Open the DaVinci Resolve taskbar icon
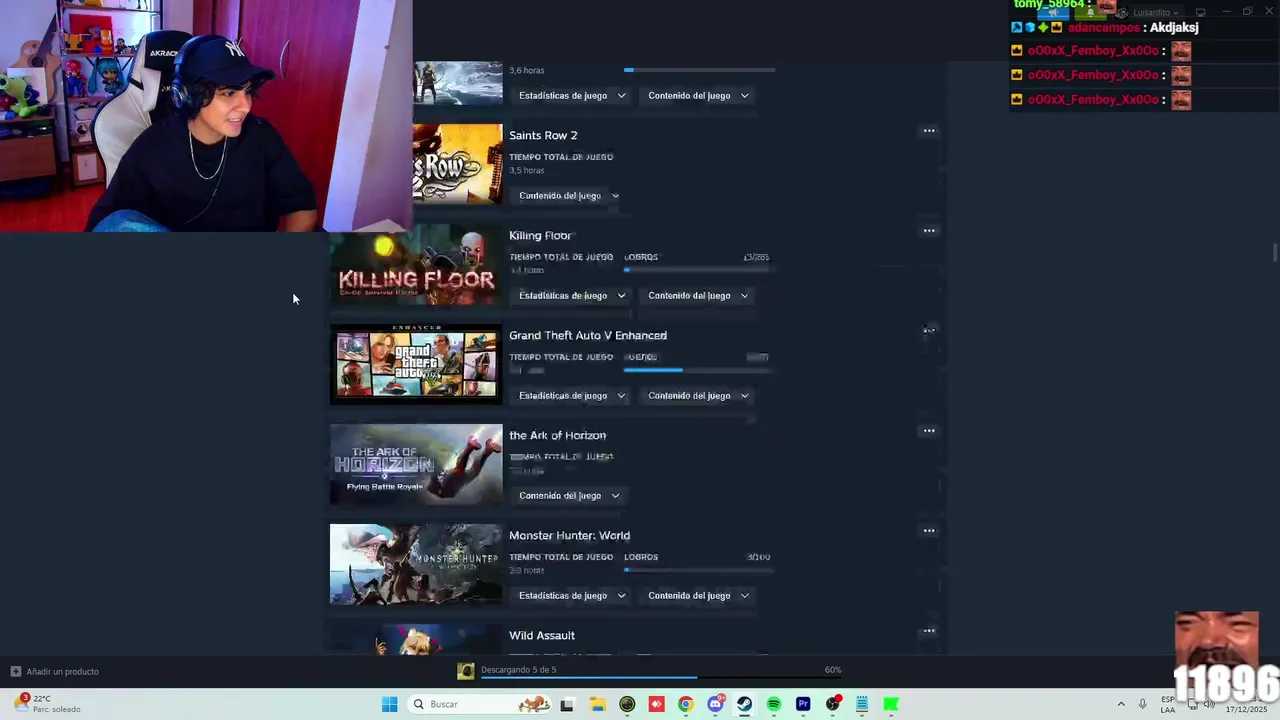 click(833, 704)
